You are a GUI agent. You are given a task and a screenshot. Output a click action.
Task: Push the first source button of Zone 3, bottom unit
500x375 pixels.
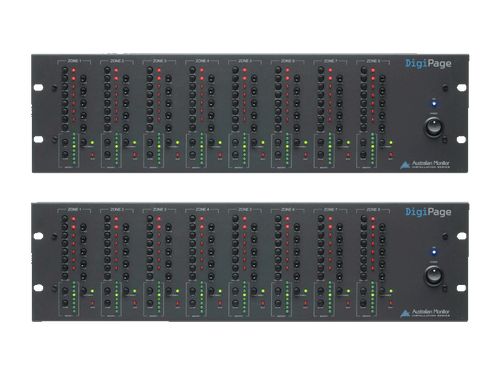tap(150, 219)
